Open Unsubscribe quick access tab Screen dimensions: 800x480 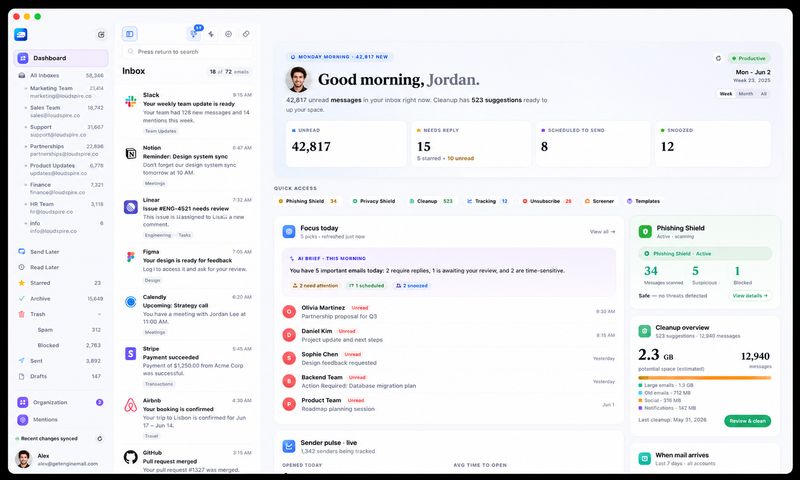tap(547, 201)
